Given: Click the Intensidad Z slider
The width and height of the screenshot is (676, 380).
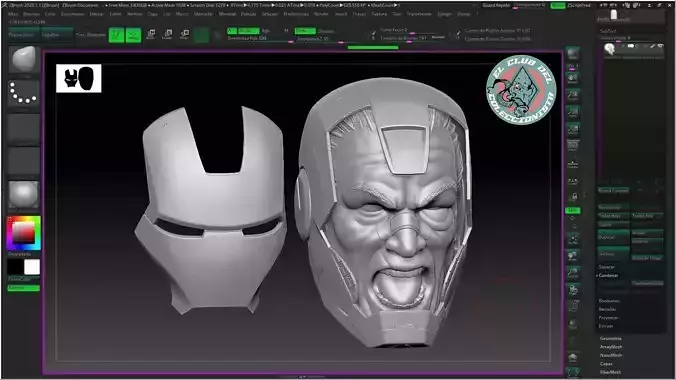Looking at the screenshot, I should 325,39.
